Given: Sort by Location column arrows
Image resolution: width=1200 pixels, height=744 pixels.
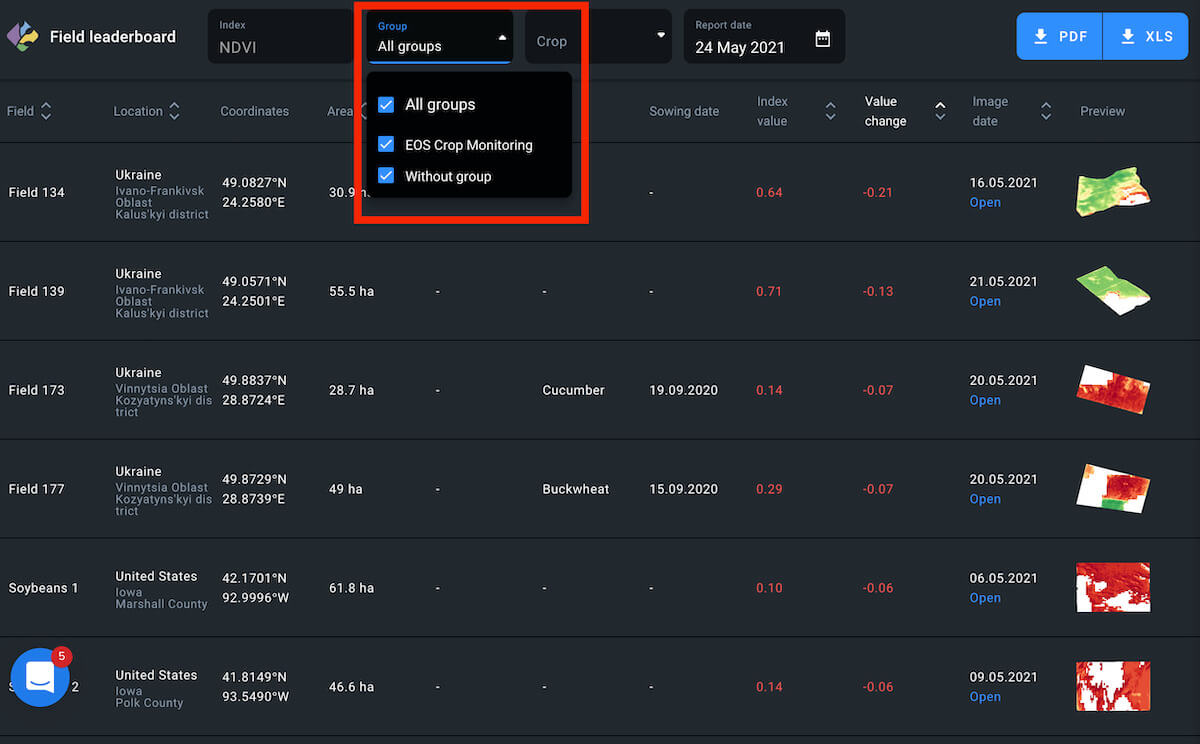Looking at the screenshot, I should point(174,111).
